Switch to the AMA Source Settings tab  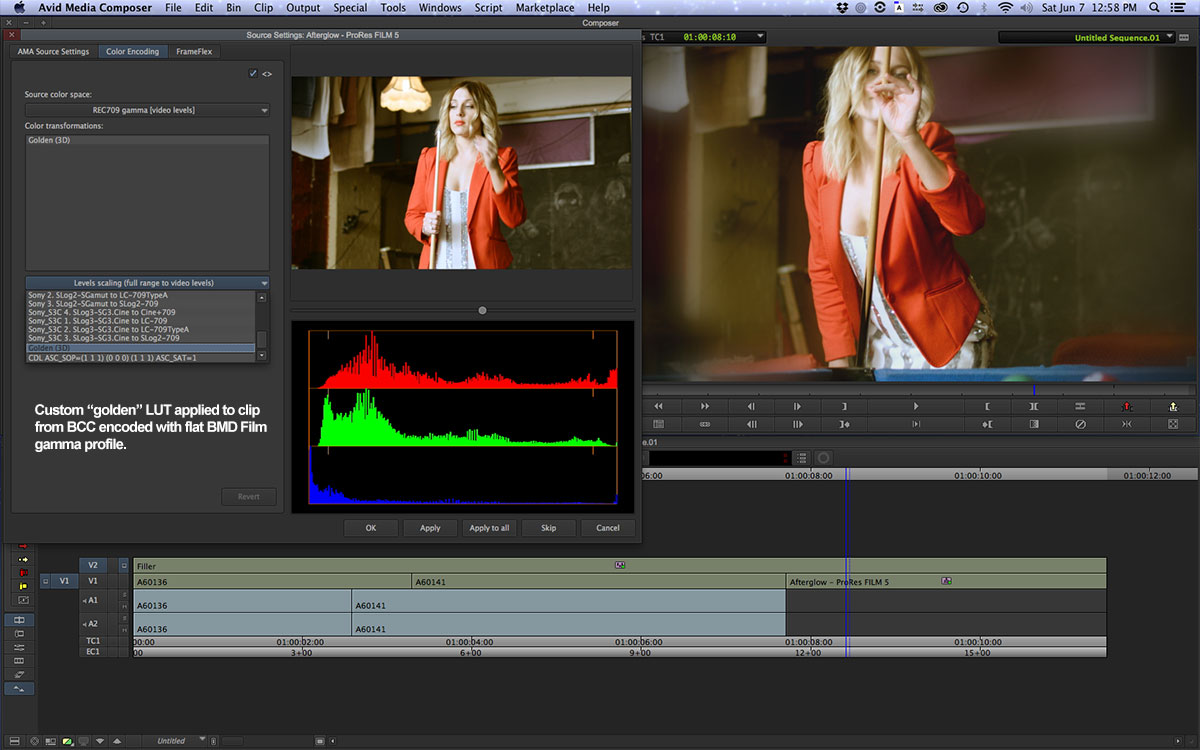[53, 51]
